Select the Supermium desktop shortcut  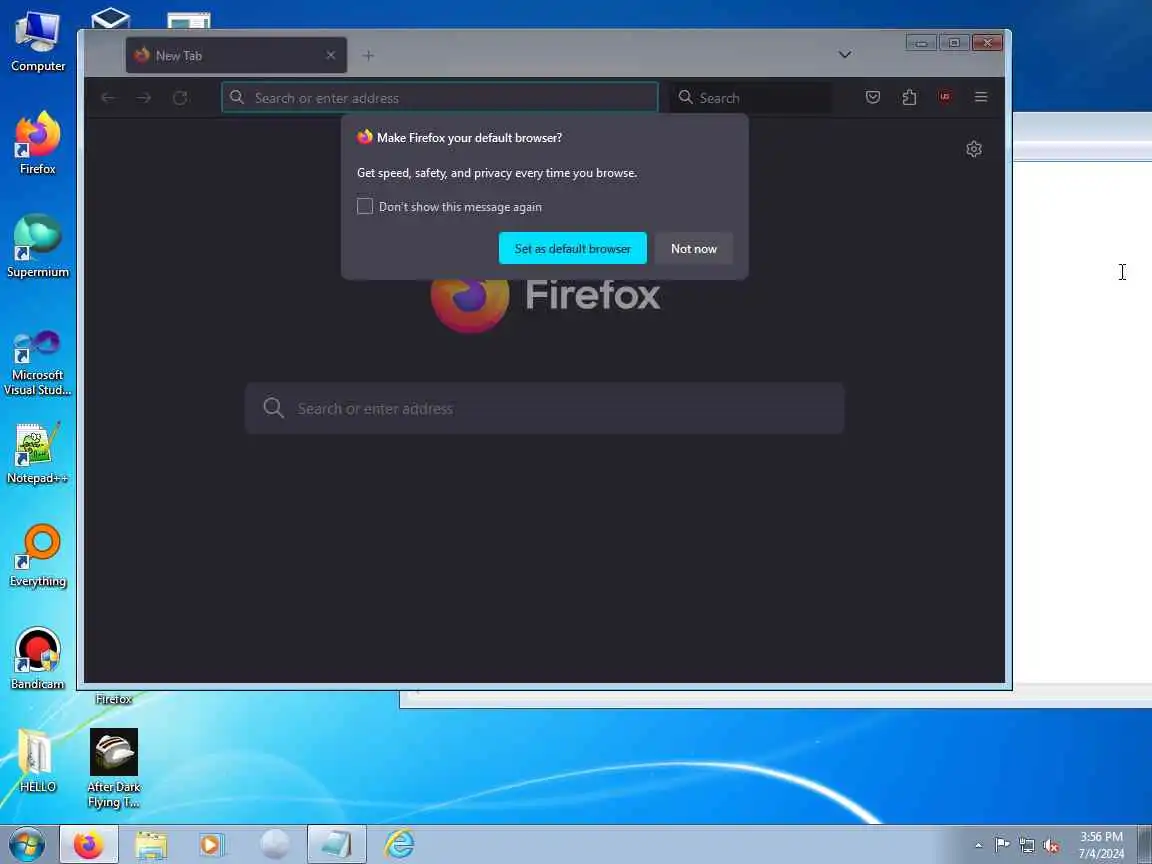tap(37, 246)
